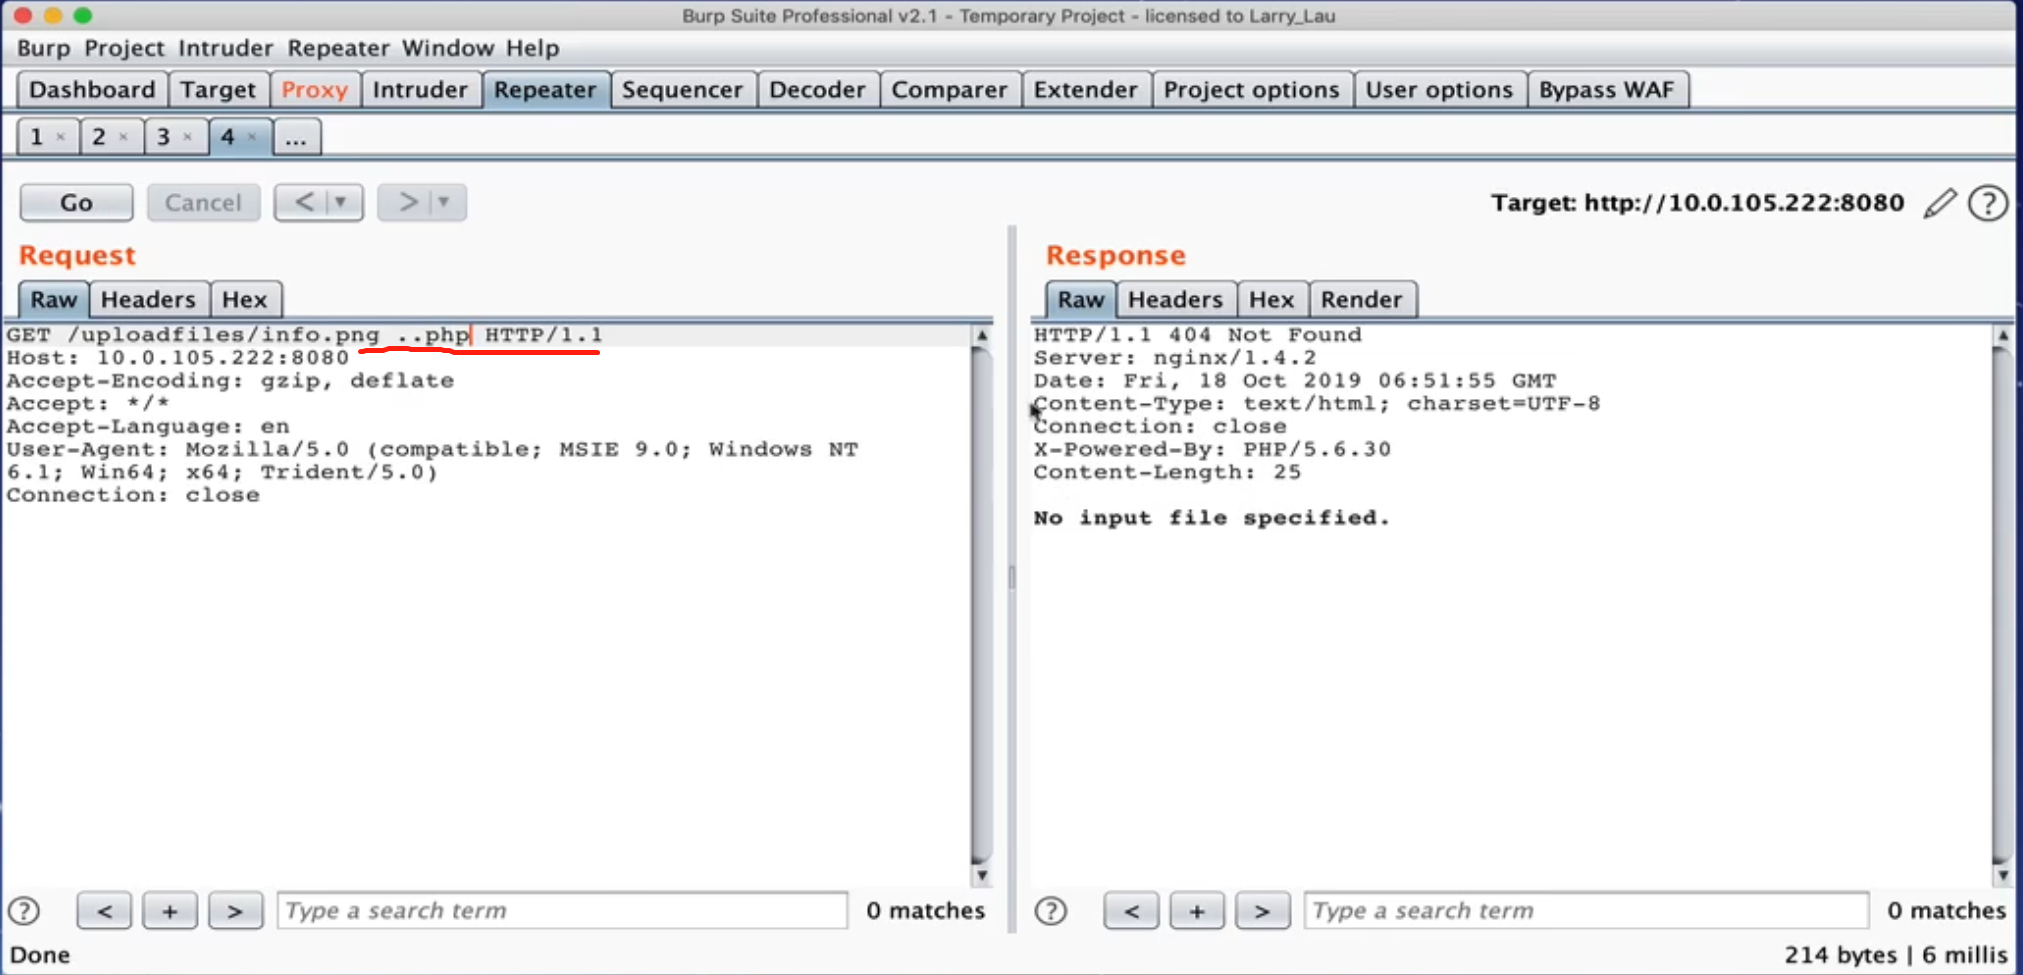
Task: Select Repeater sub-tab 3
Action: point(163,137)
